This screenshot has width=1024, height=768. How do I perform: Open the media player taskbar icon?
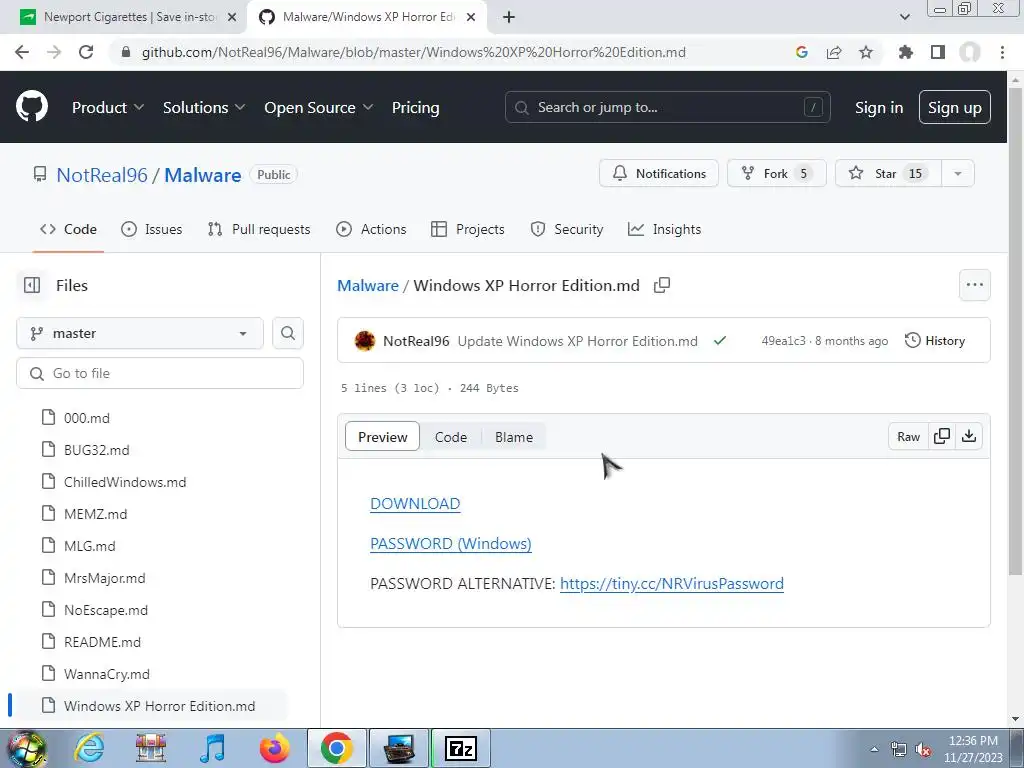[x=212, y=748]
